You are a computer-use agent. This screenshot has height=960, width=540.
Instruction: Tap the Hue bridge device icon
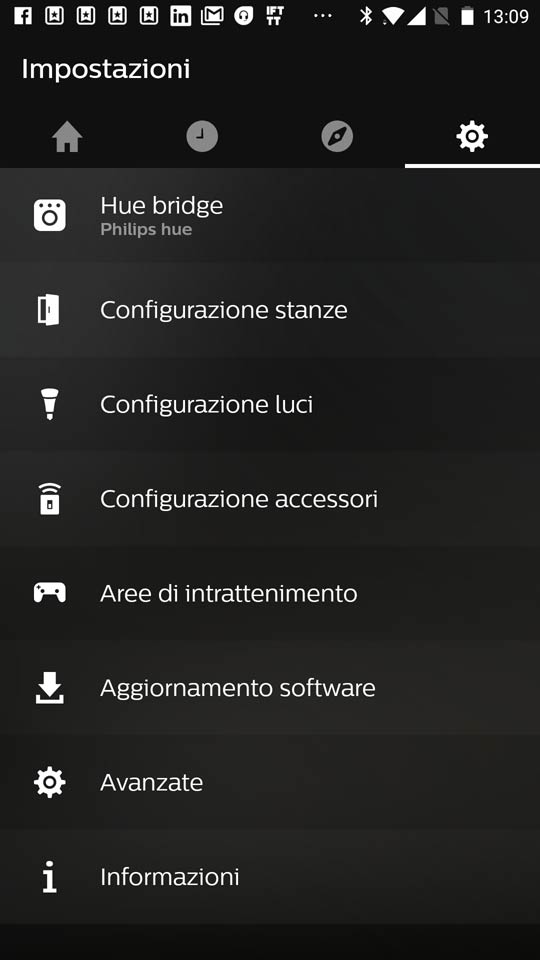(50, 216)
